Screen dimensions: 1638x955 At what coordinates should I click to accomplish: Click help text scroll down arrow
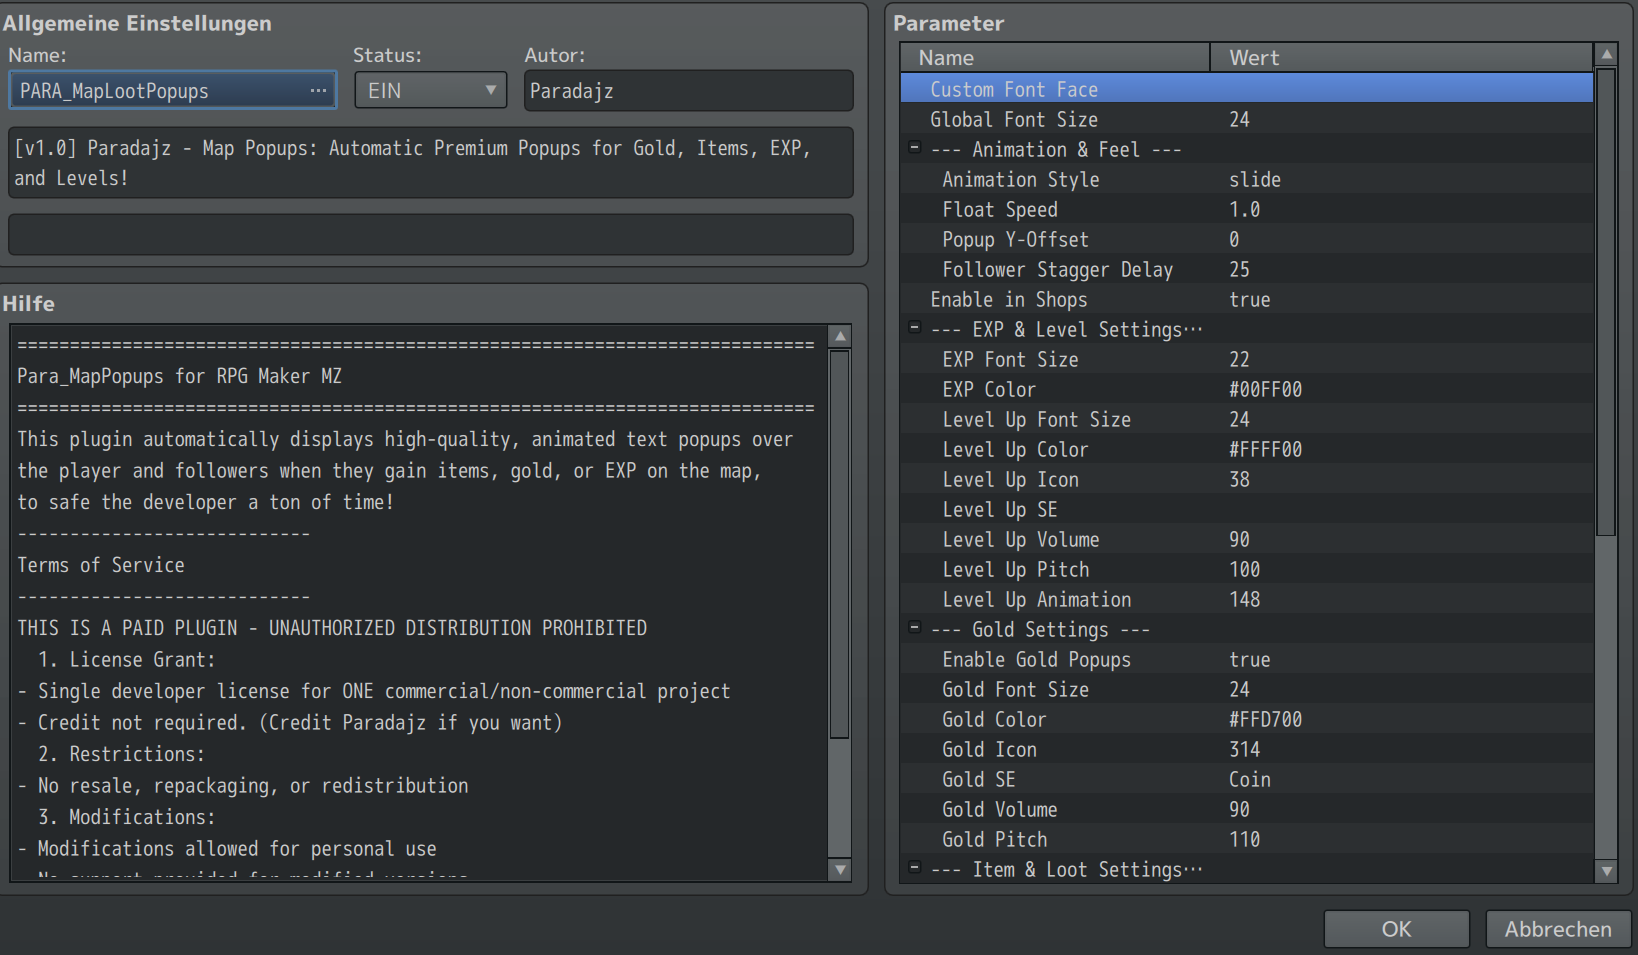tap(840, 869)
